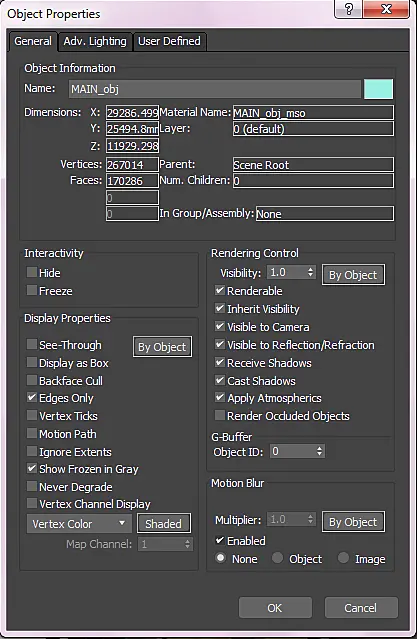Screen dimensions: 417x639
Task: Click the Object ID spinner arrows
Action: tap(319, 451)
